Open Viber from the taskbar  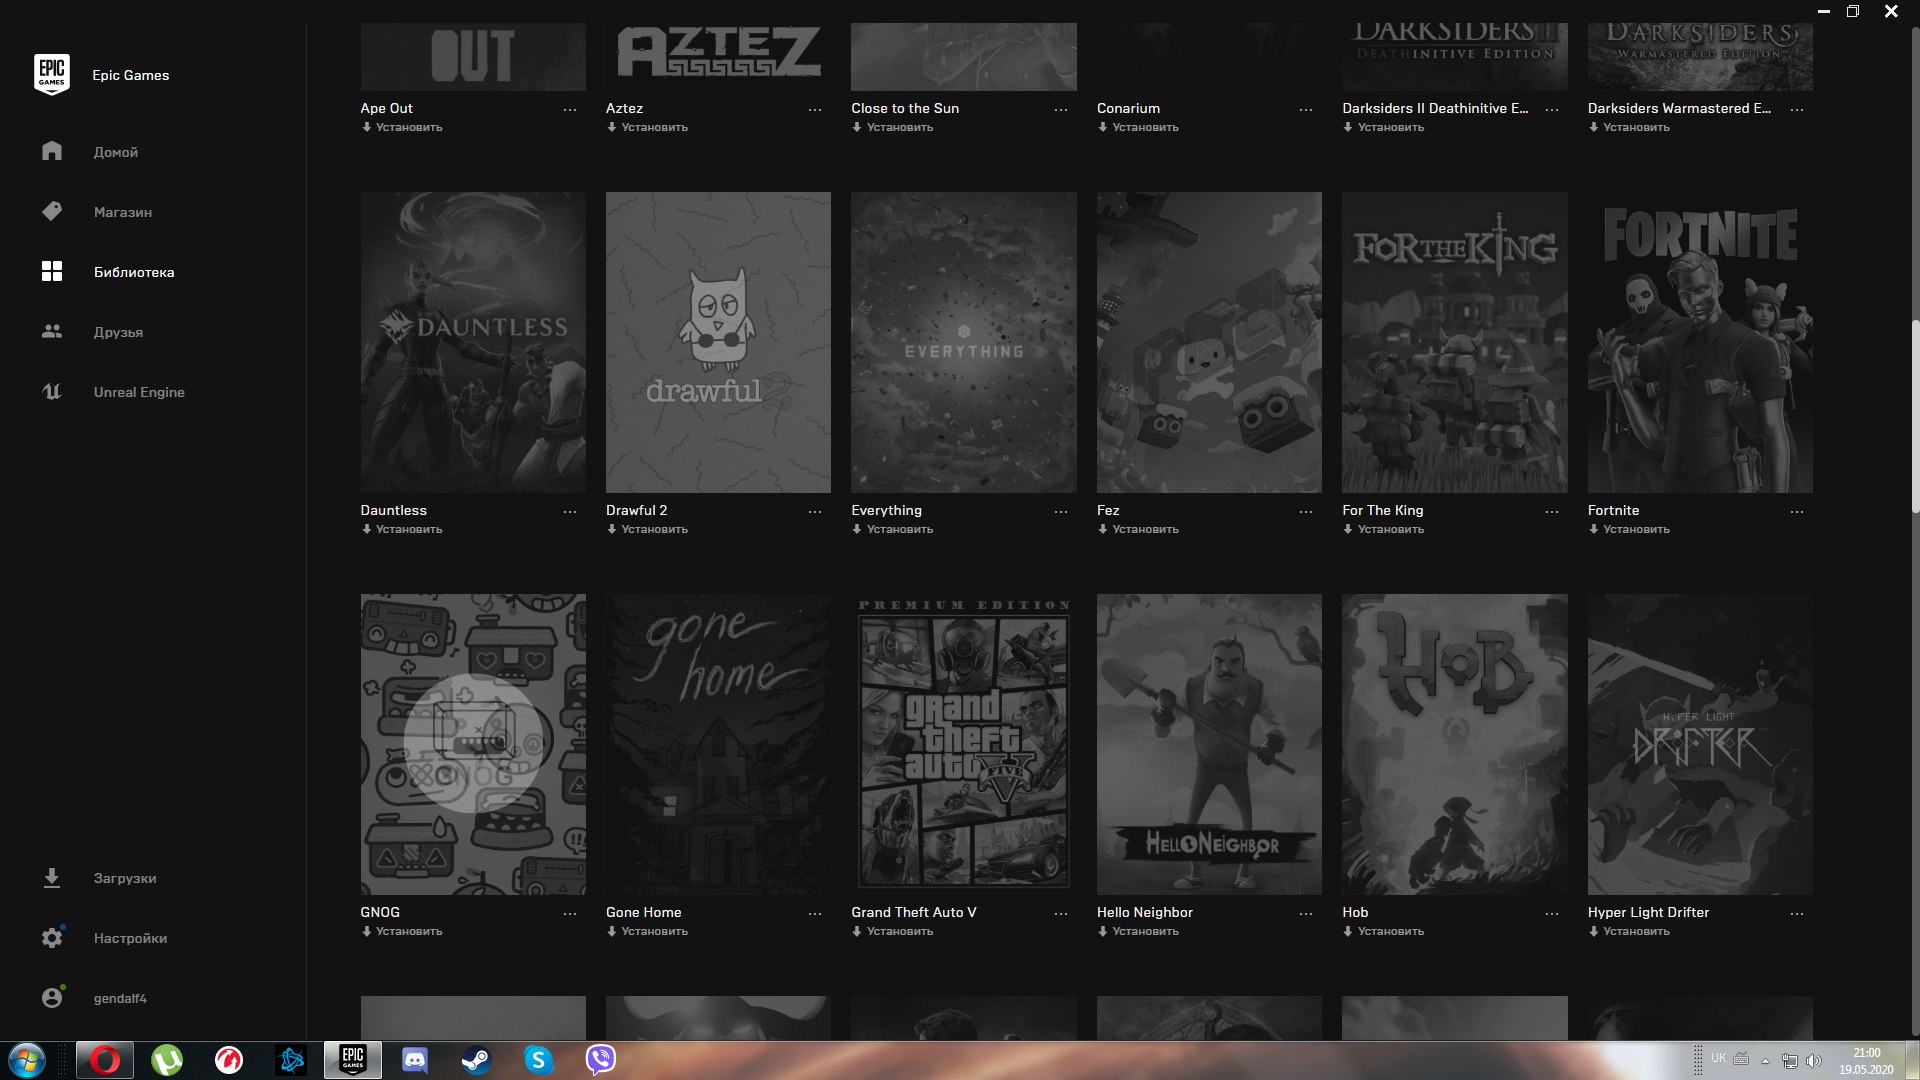click(x=600, y=1060)
